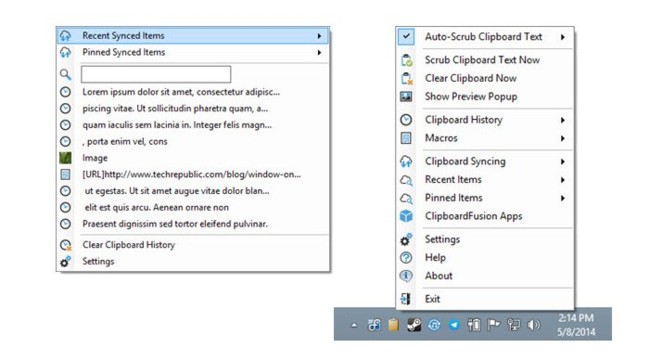
Task: Click gear icon beside Settings in history menu
Action: tap(65, 262)
